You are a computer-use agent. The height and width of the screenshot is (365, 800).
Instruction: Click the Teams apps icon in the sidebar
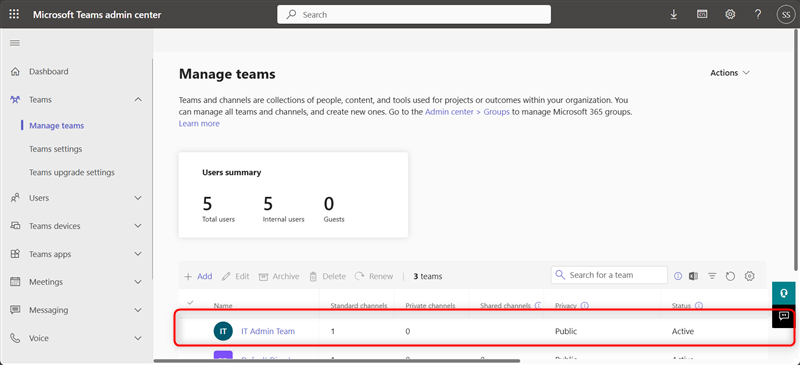15,254
